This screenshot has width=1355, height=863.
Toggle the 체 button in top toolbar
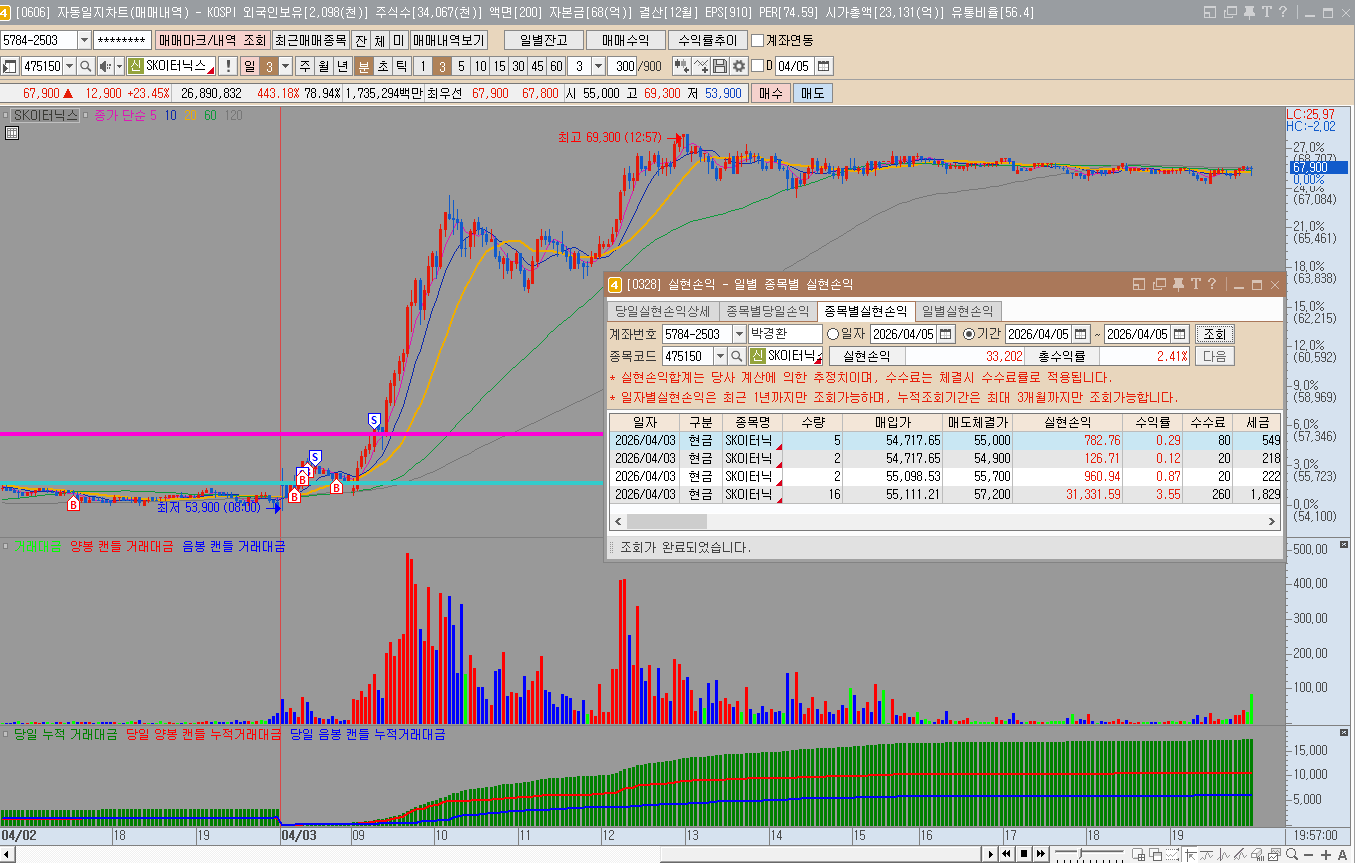tap(379, 40)
